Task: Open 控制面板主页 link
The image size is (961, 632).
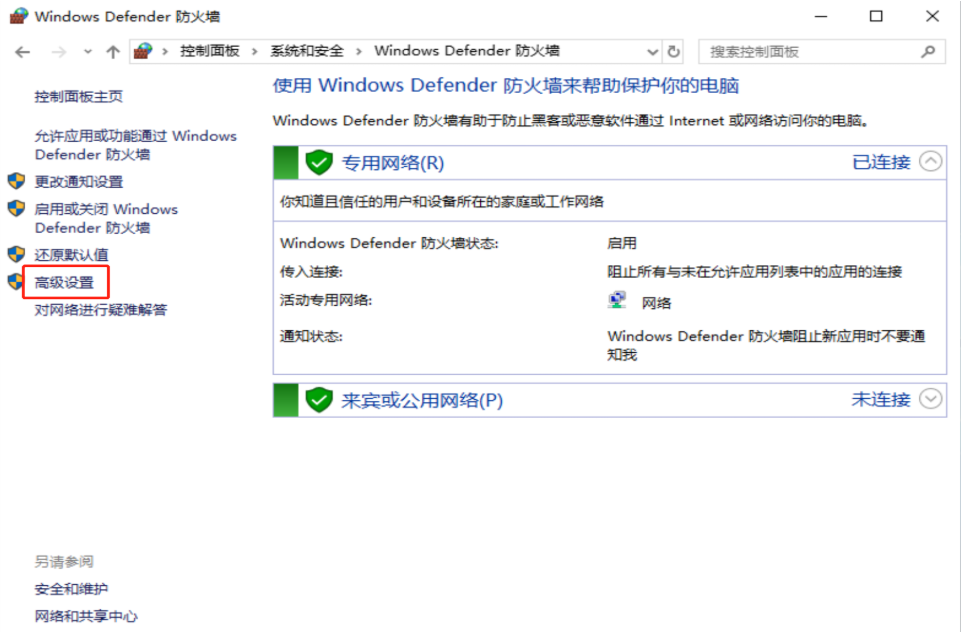Action: 78,96
